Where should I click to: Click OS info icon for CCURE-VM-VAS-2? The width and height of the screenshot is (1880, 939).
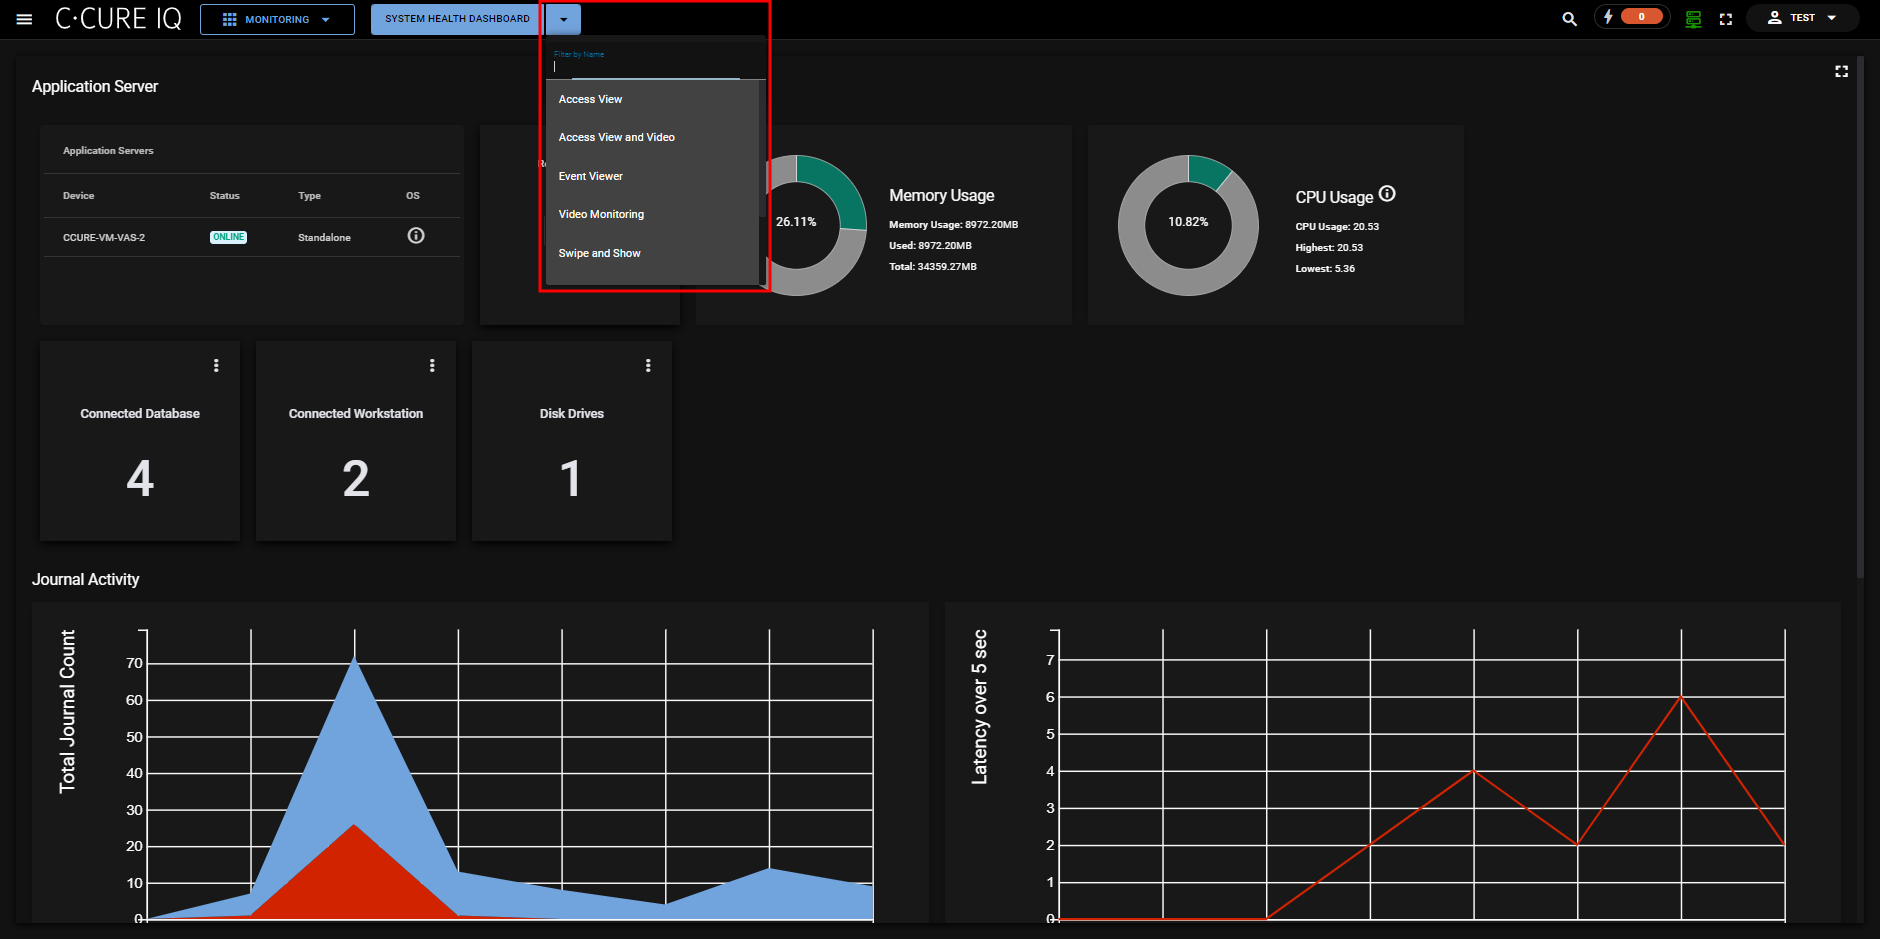(x=416, y=236)
